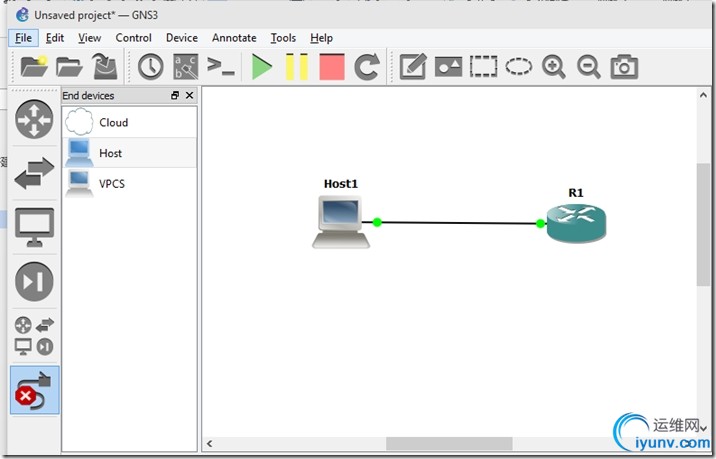
Task: Select the R1 router node
Action: (x=576, y=223)
